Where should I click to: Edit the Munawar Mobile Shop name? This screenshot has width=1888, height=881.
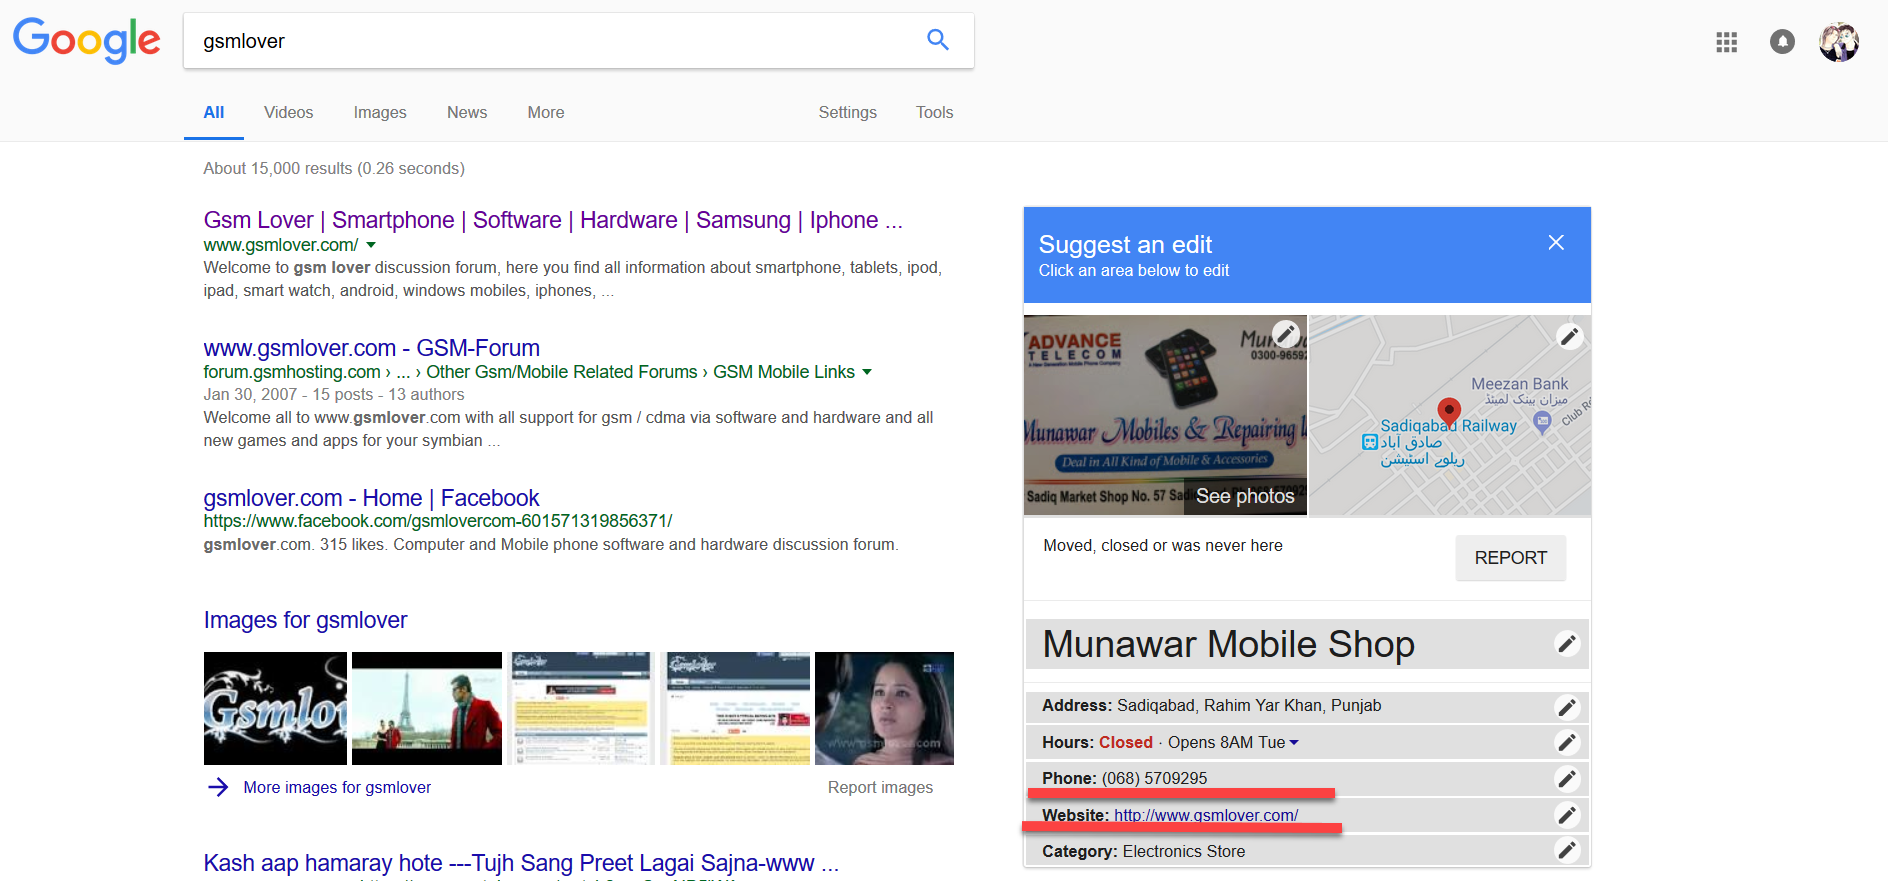(x=1567, y=644)
